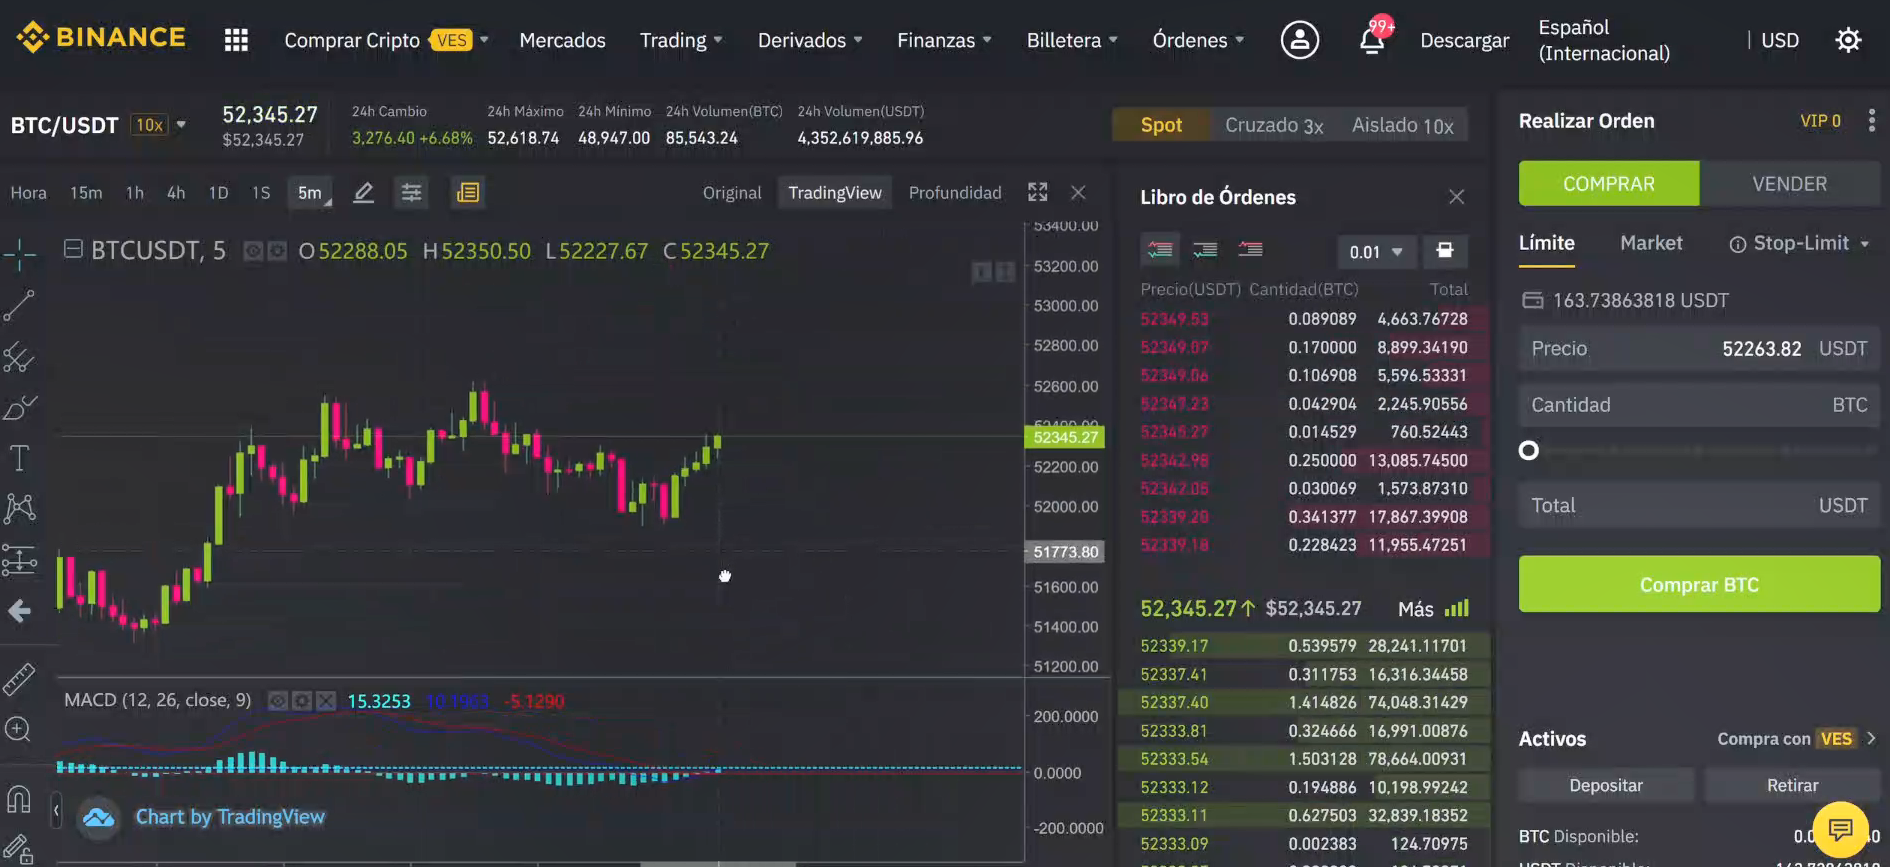Click the order book printer-like icon

coord(1445,251)
